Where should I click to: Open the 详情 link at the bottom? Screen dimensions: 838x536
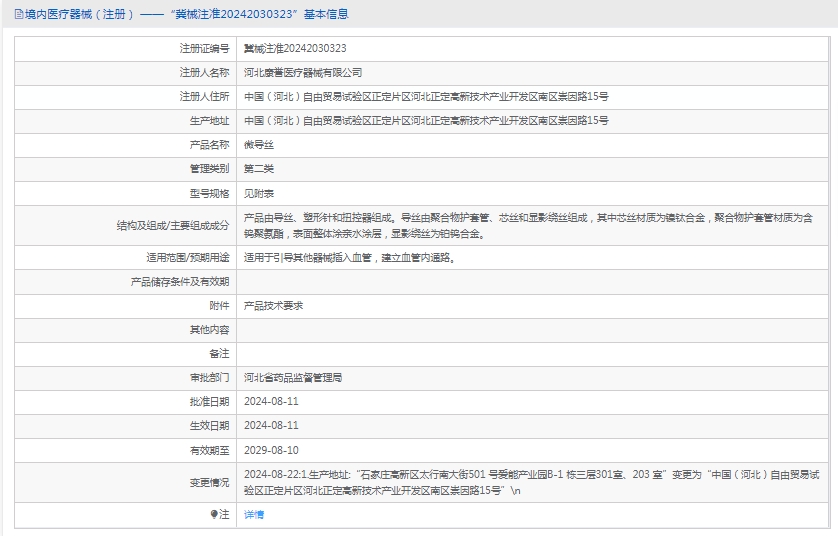(254, 514)
